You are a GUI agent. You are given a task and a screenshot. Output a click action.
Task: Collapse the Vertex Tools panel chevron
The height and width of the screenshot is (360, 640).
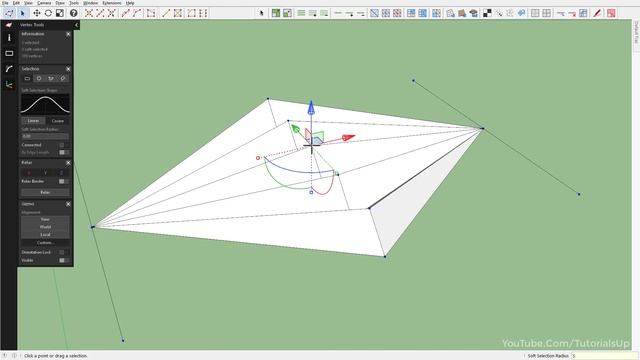pyautogui.click(x=76, y=25)
